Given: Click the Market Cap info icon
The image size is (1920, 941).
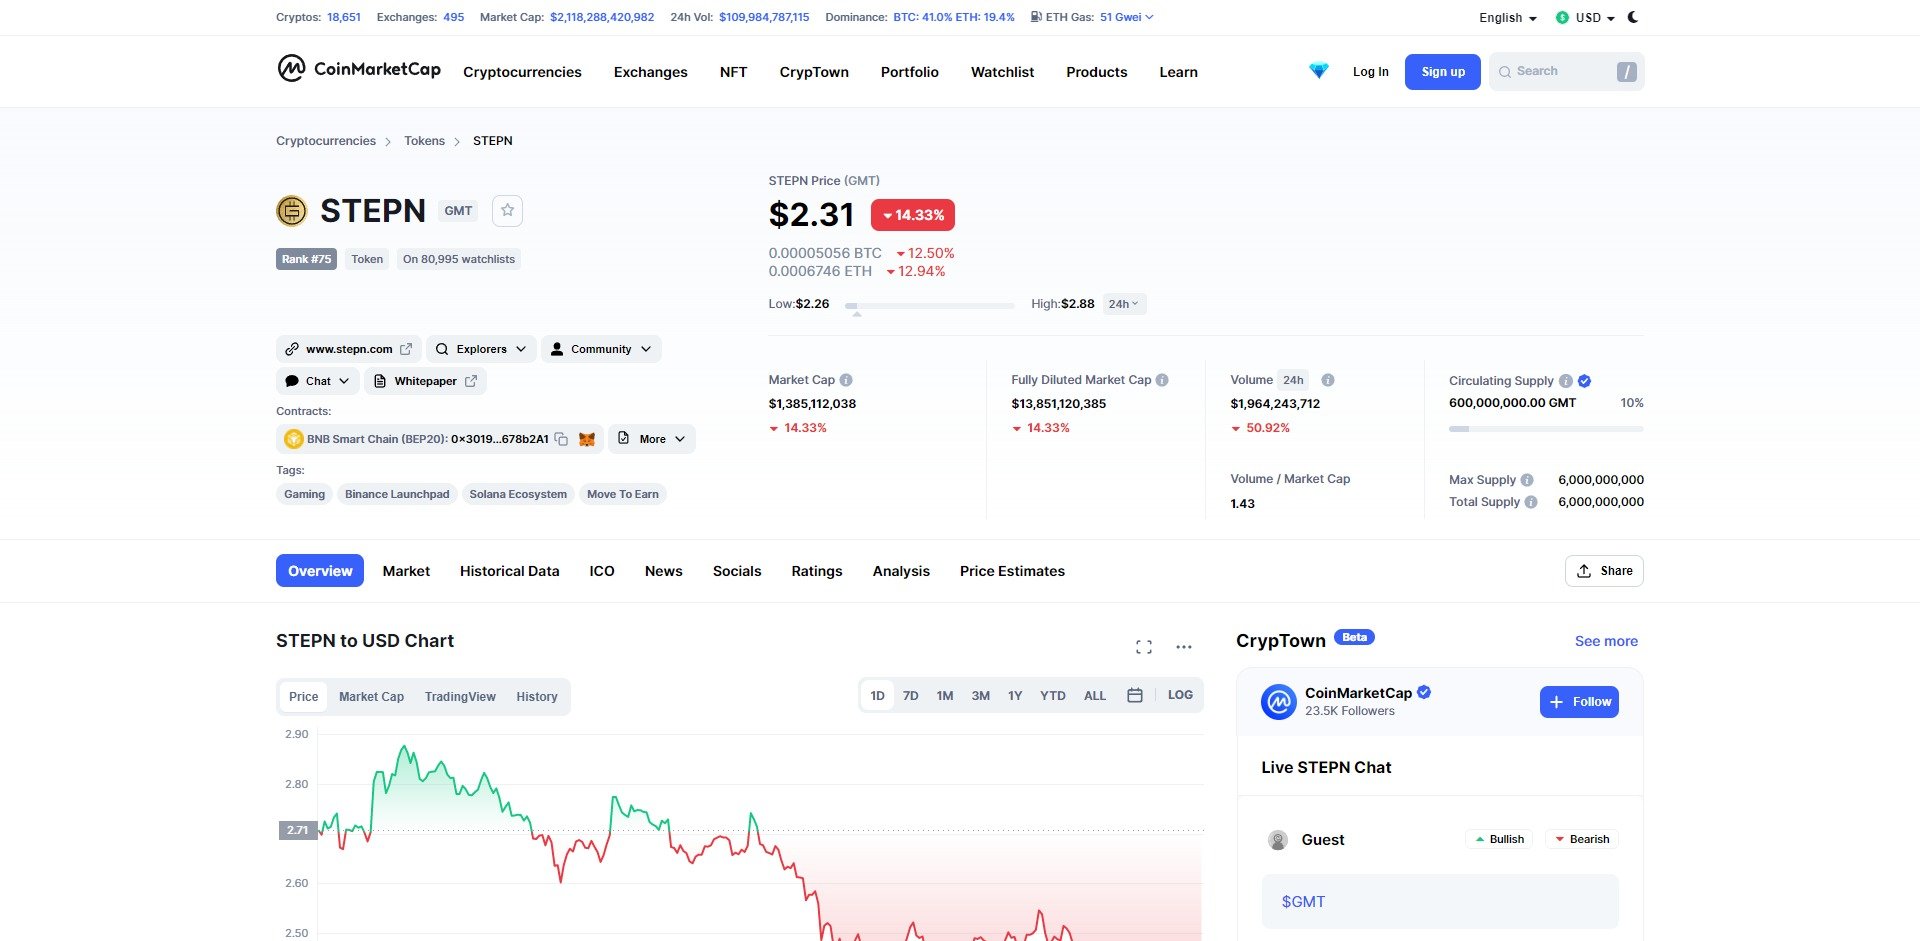Looking at the screenshot, I should click(x=846, y=380).
